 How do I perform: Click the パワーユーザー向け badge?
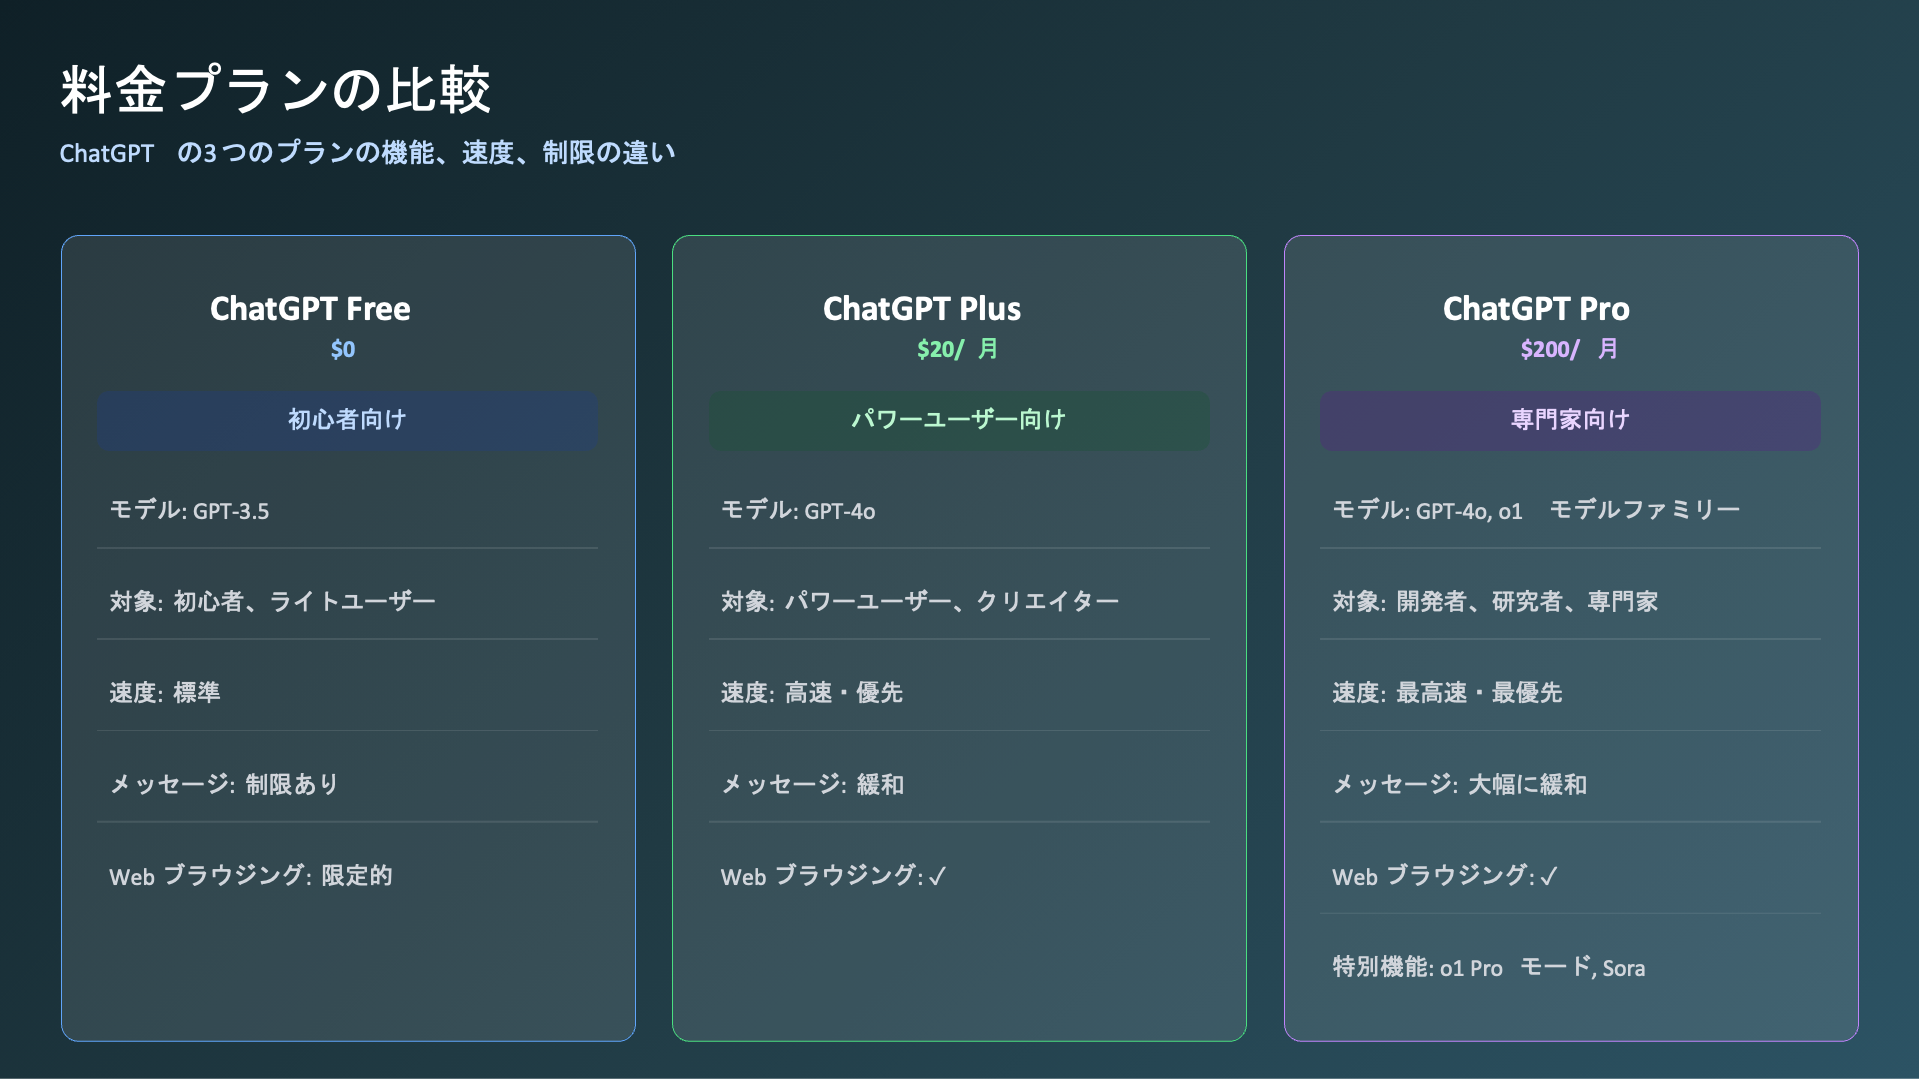point(959,420)
